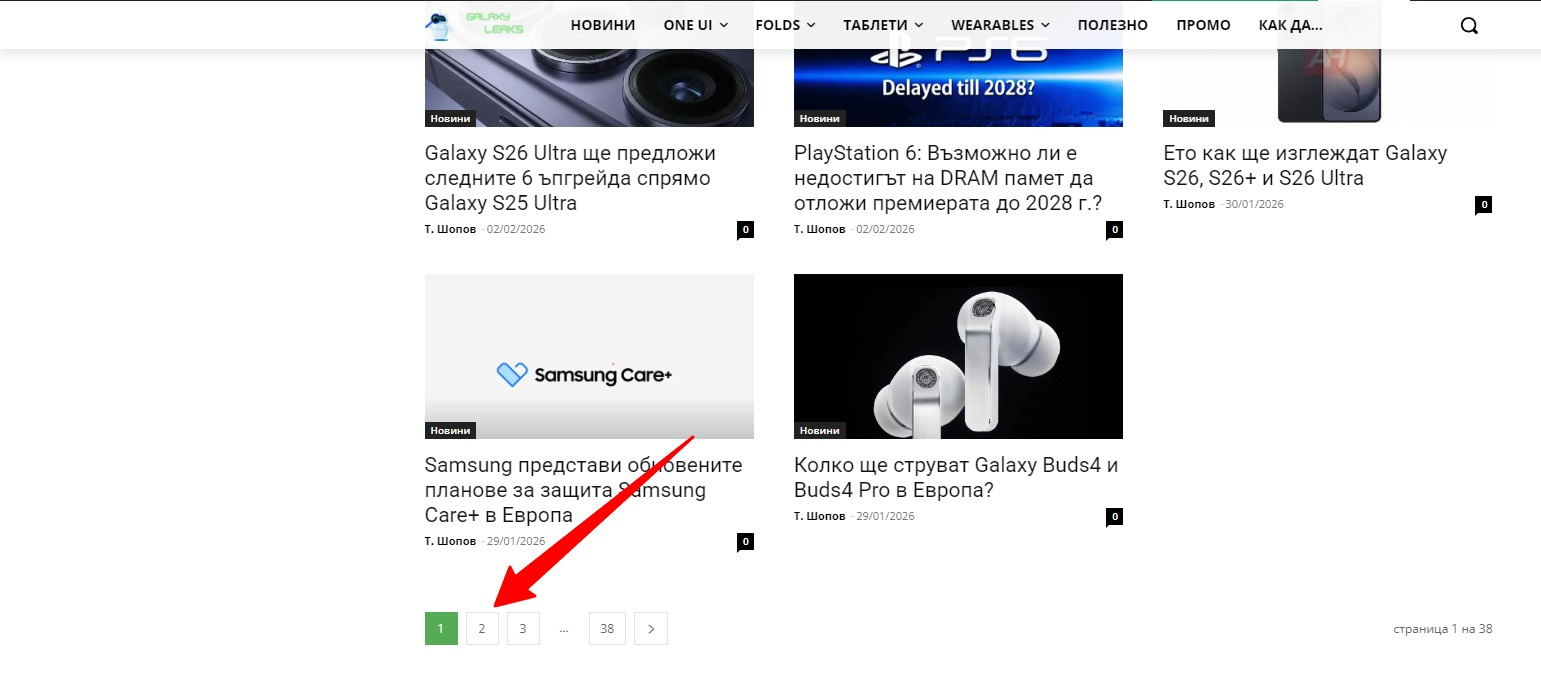Click comment count on Samsung Care+ article
The height and width of the screenshot is (692, 1541).
pos(746,542)
